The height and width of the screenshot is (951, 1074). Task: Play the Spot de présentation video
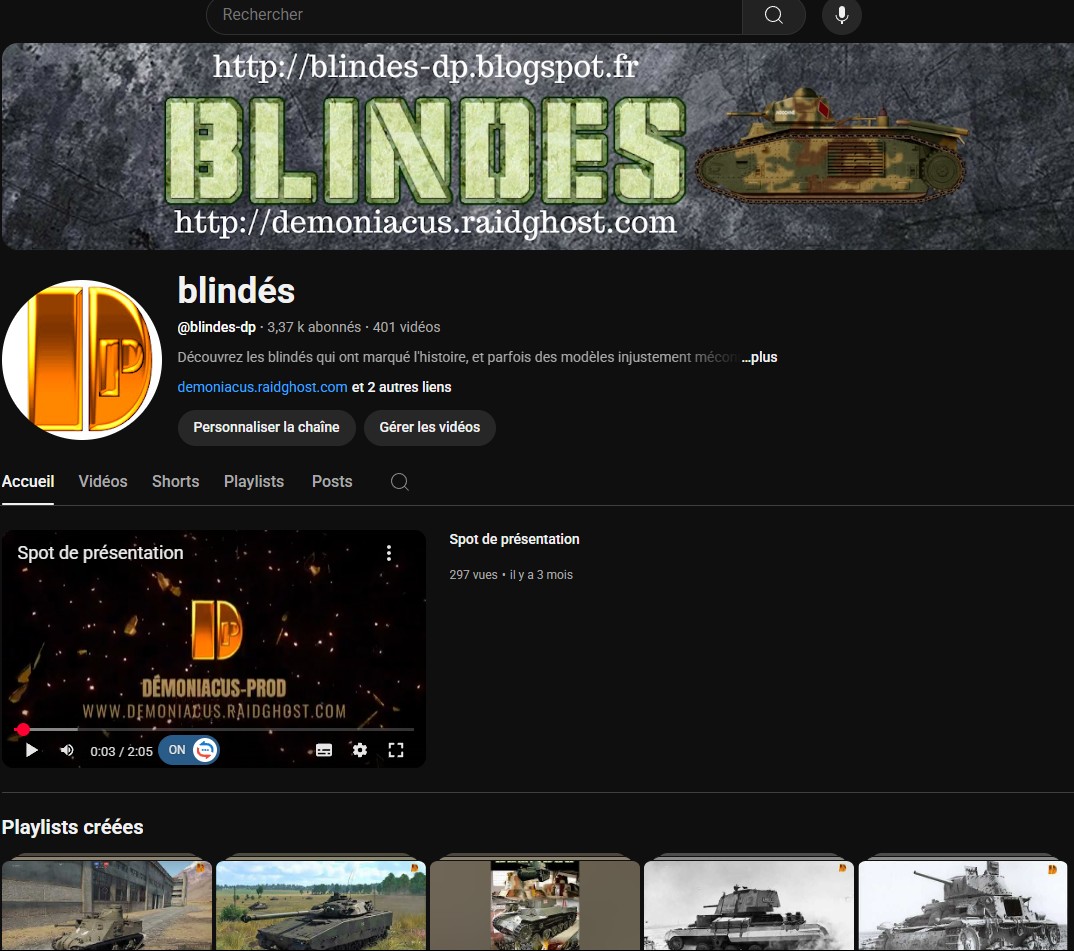[x=32, y=750]
